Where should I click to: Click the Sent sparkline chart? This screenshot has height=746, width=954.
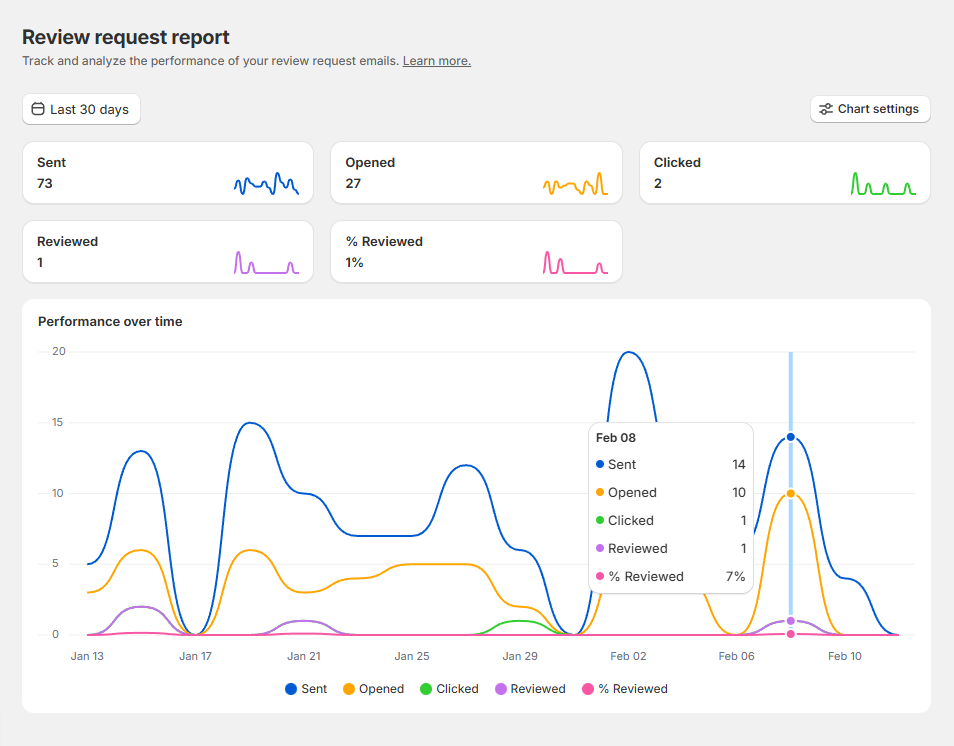[x=266, y=184]
